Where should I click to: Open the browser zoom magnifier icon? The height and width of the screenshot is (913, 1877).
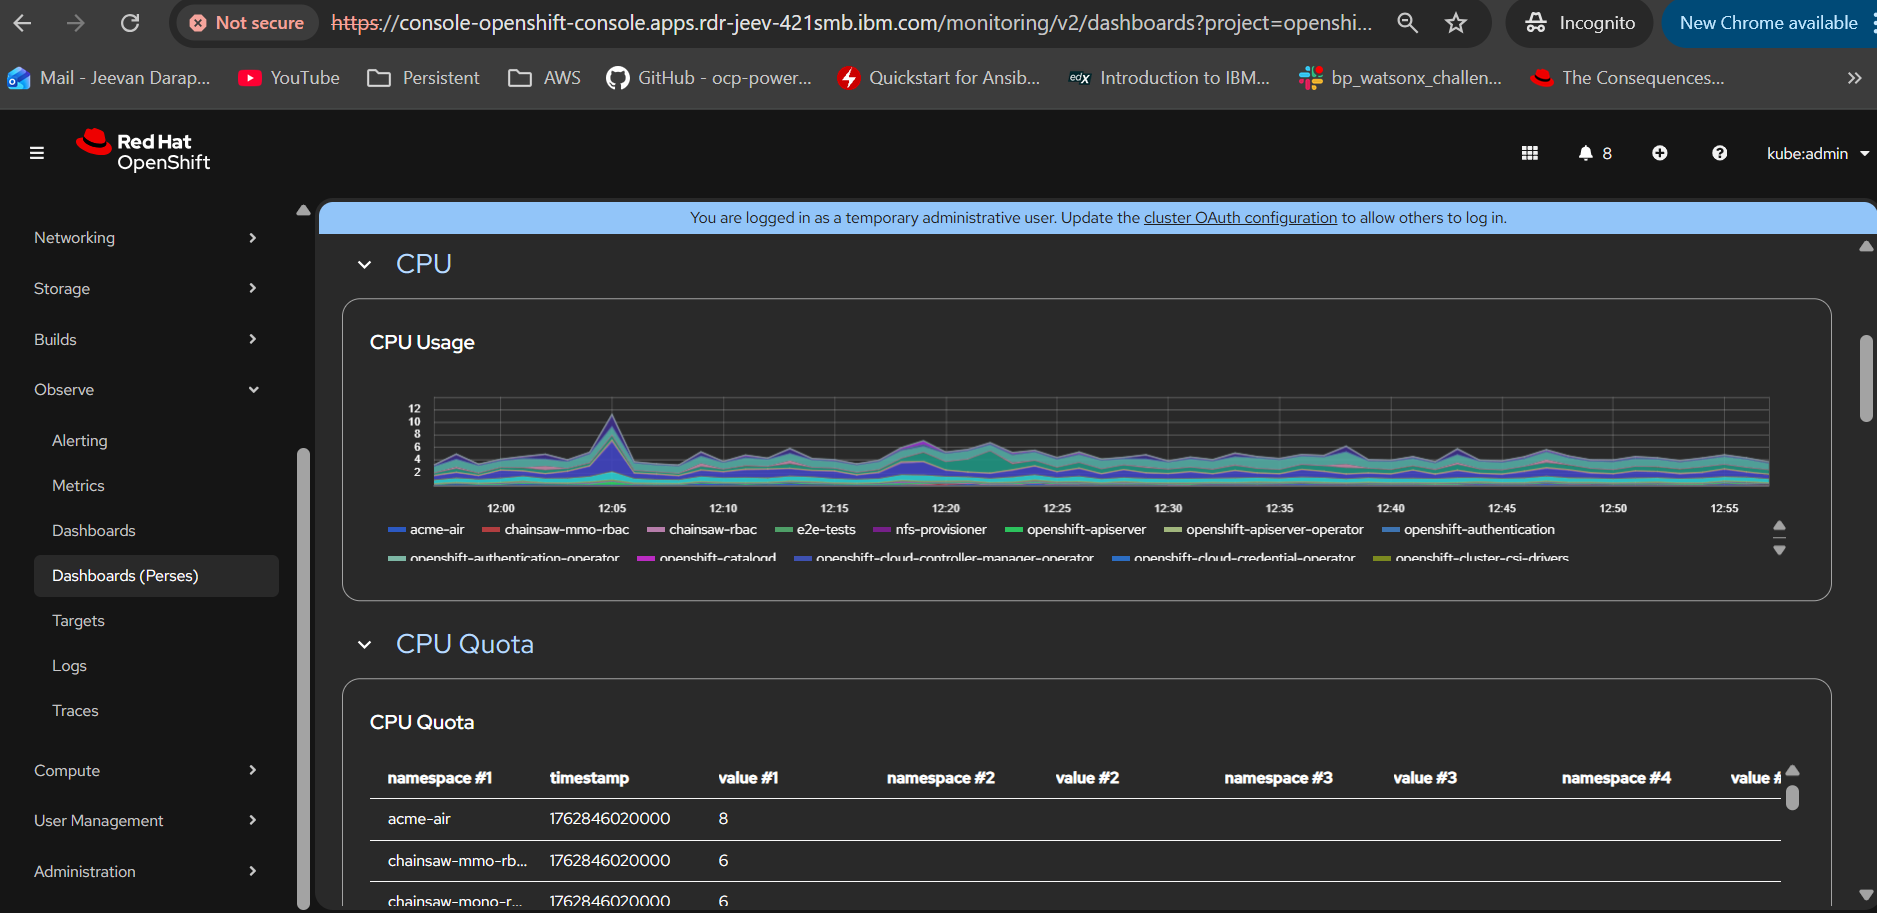tap(1407, 23)
